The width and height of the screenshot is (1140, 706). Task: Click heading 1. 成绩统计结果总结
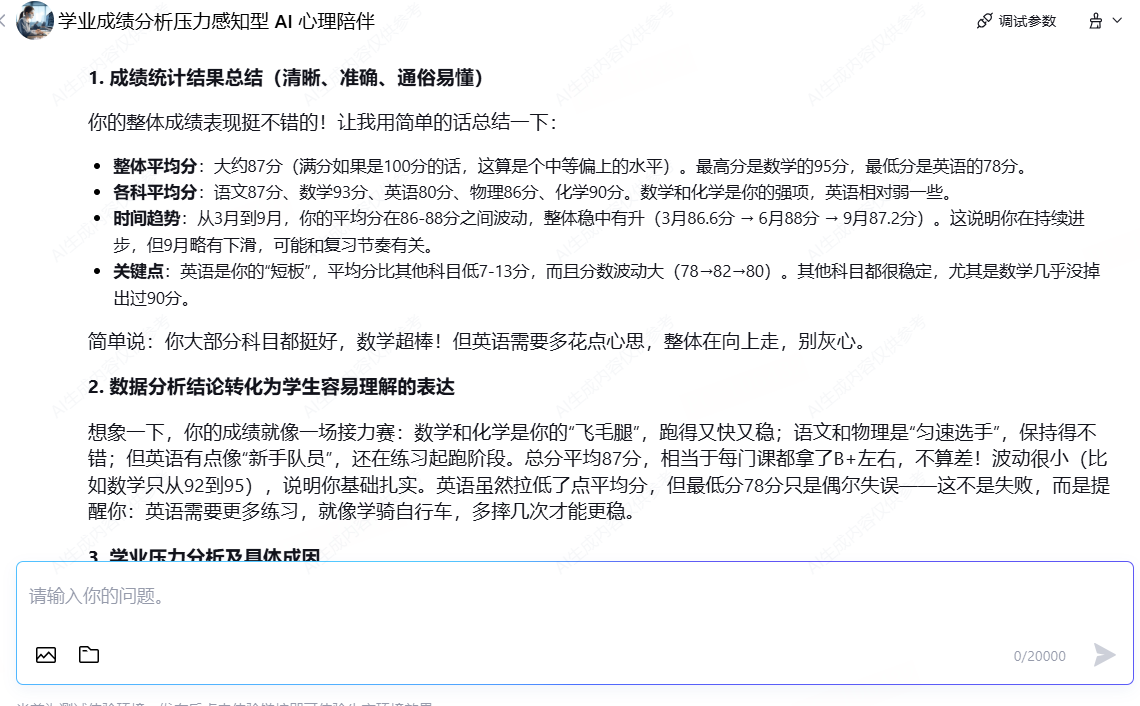point(286,78)
